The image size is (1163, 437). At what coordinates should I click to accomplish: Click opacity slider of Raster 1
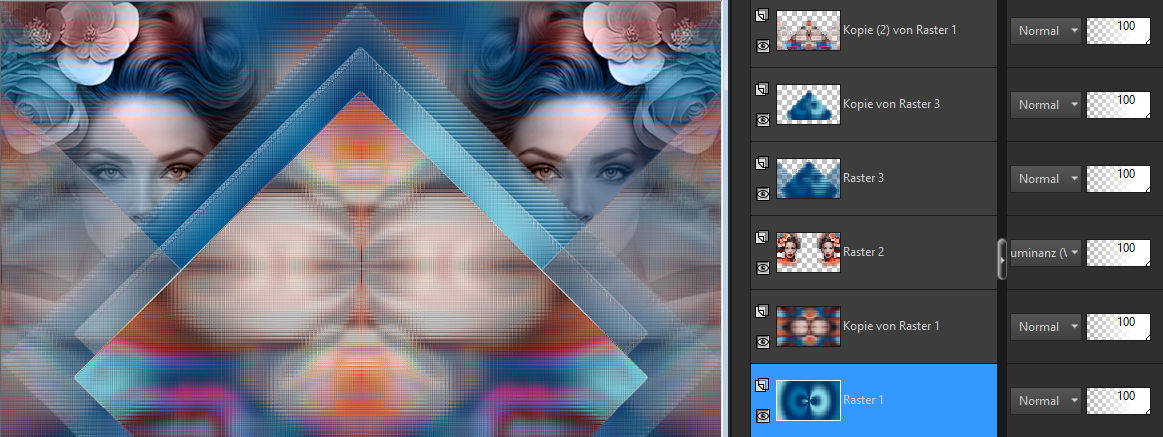1118,401
